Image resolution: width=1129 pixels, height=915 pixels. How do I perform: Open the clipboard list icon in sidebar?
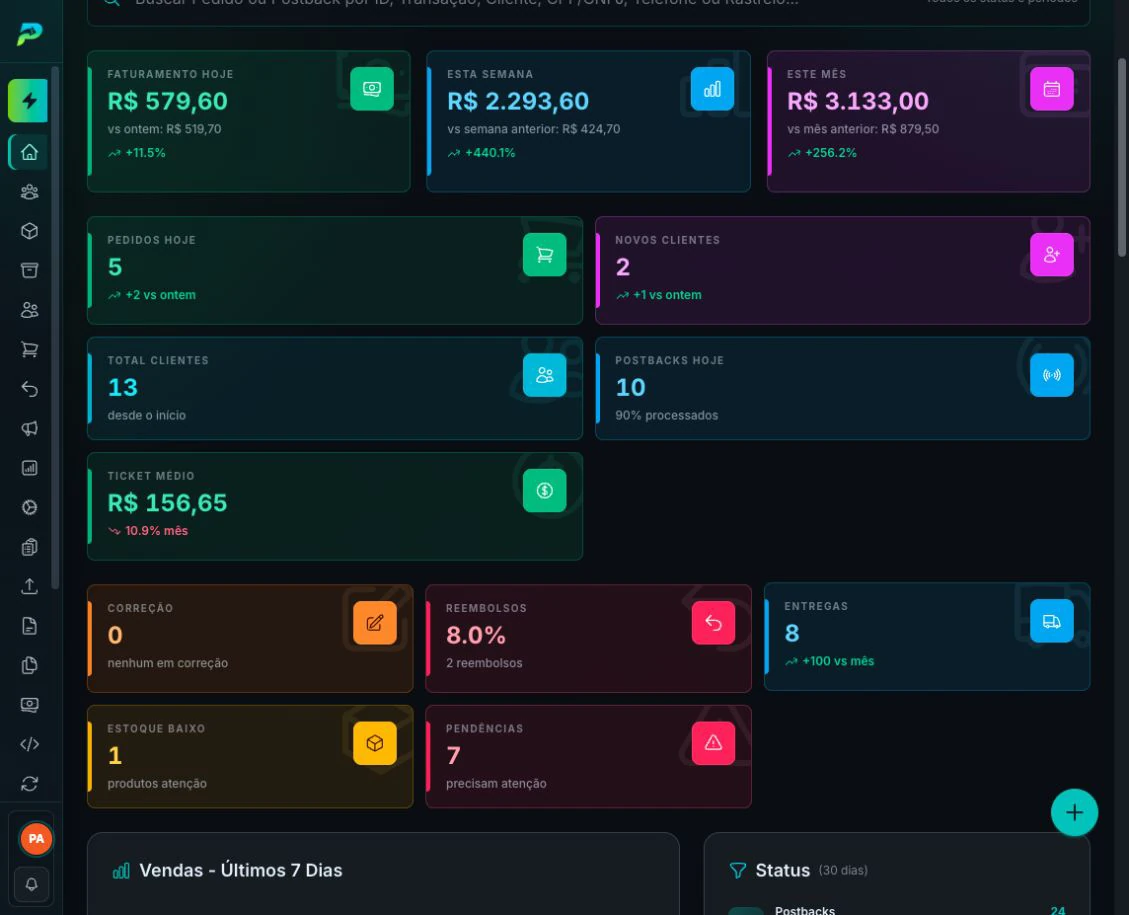point(29,547)
